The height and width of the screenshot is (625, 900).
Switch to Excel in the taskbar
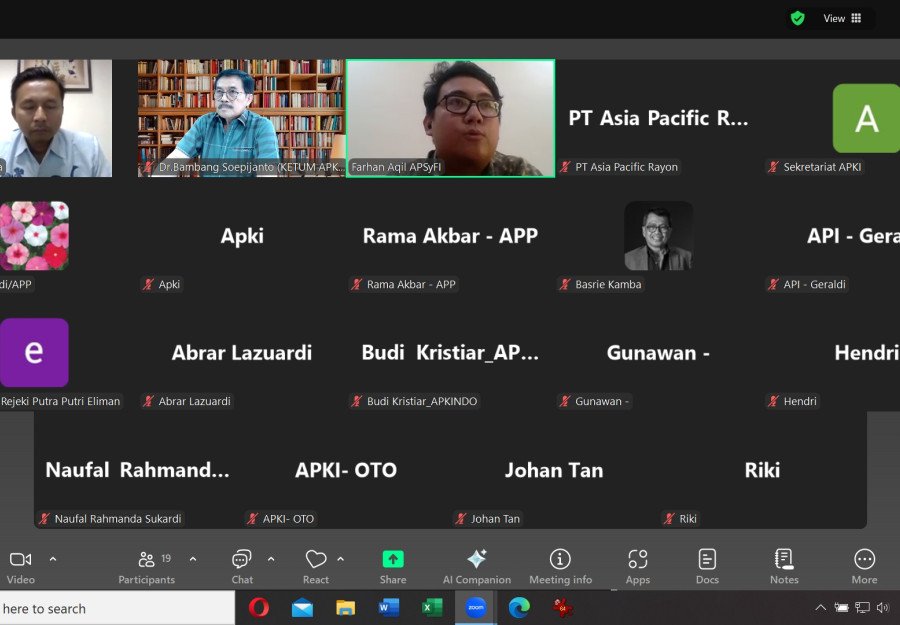coord(432,607)
